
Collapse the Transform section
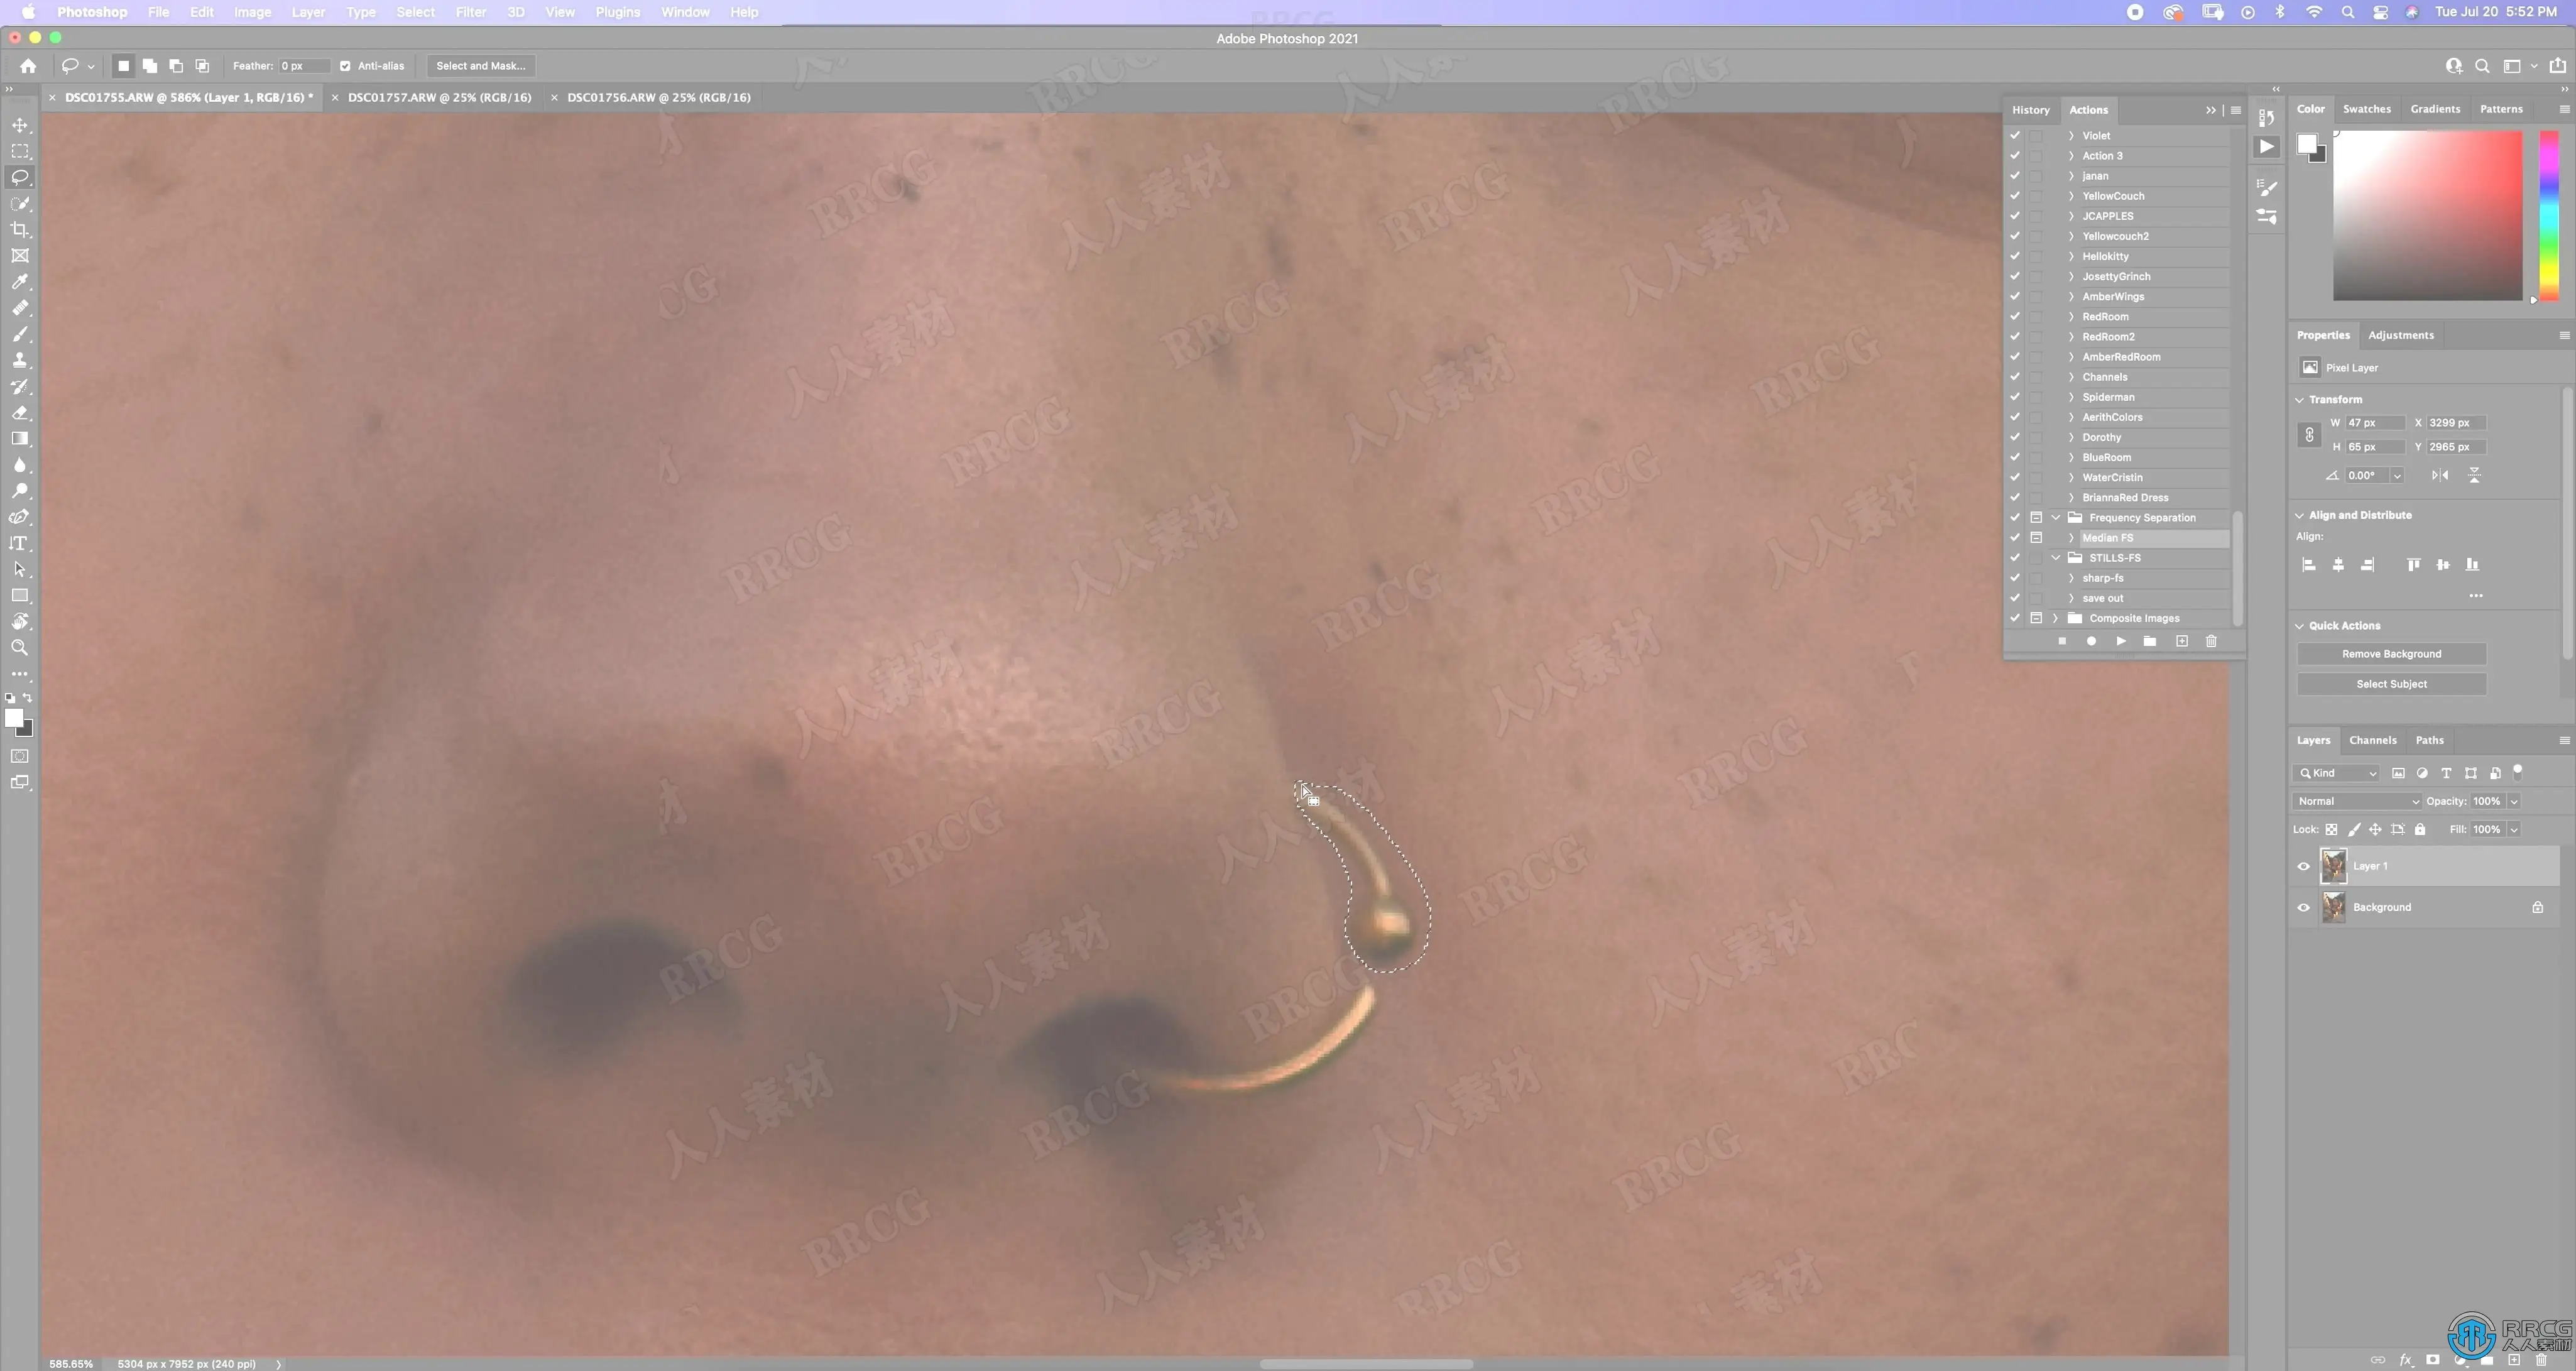[x=2300, y=399]
